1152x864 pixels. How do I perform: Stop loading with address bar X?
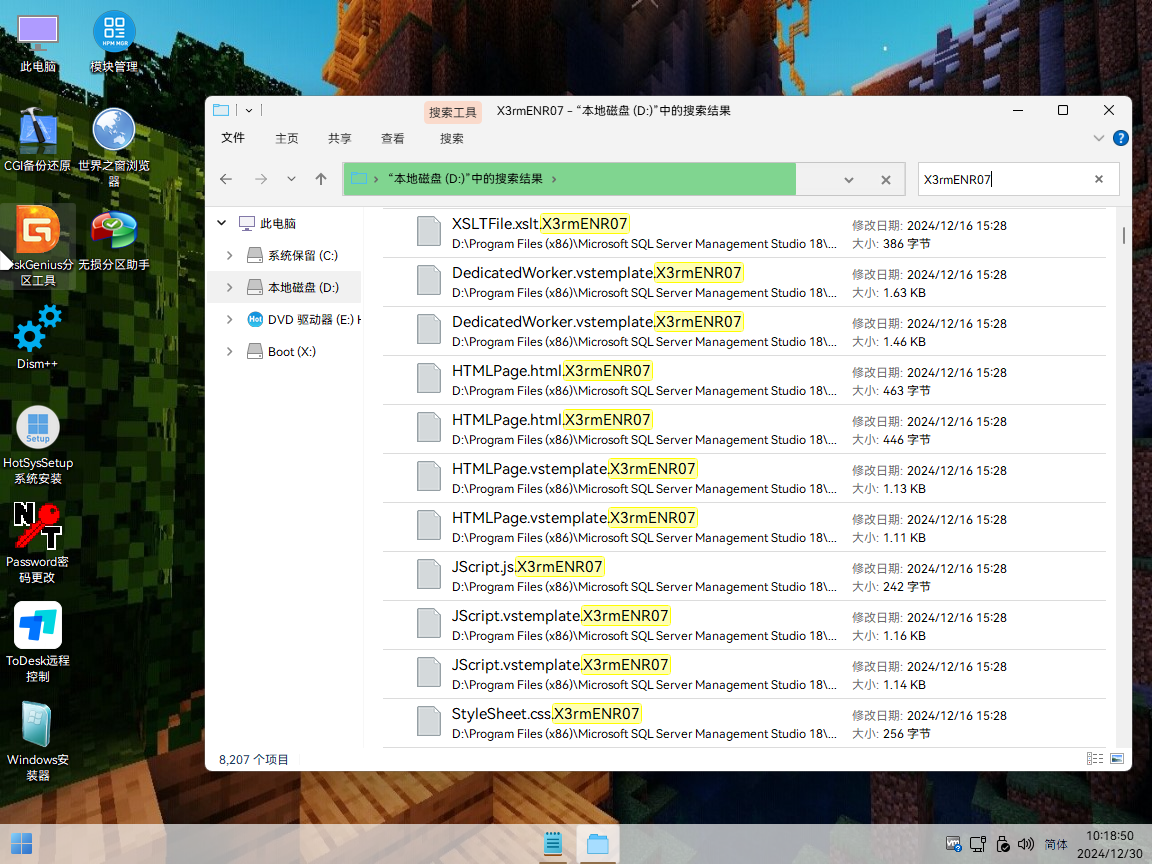[x=886, y=180]
